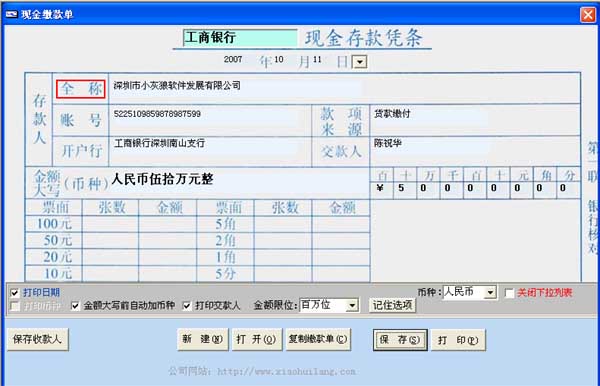Click the 全称 label
The width and height of the screenshot is (600, 386).
click(81, 89)
